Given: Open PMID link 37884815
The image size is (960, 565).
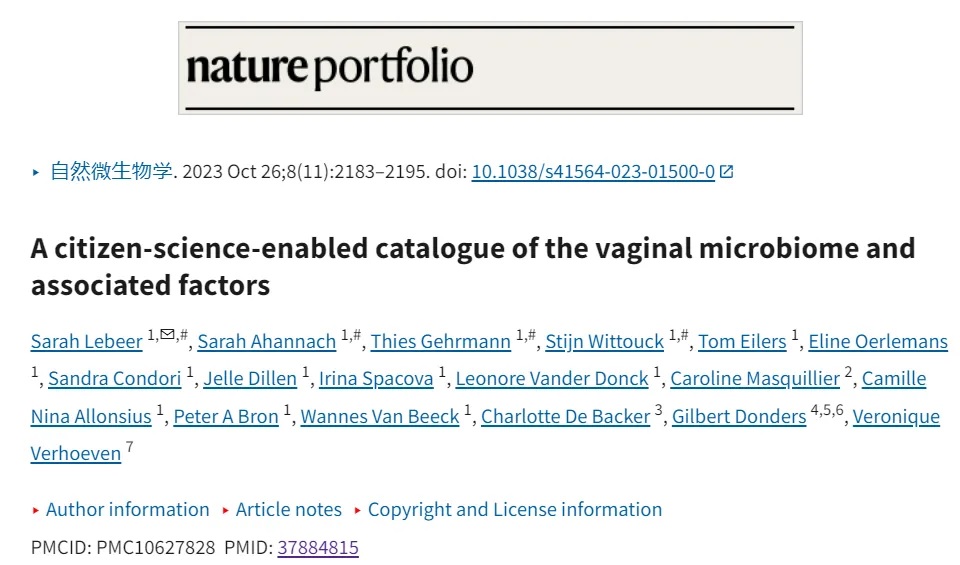Looking at the screenshot, I should pos(318,547).
